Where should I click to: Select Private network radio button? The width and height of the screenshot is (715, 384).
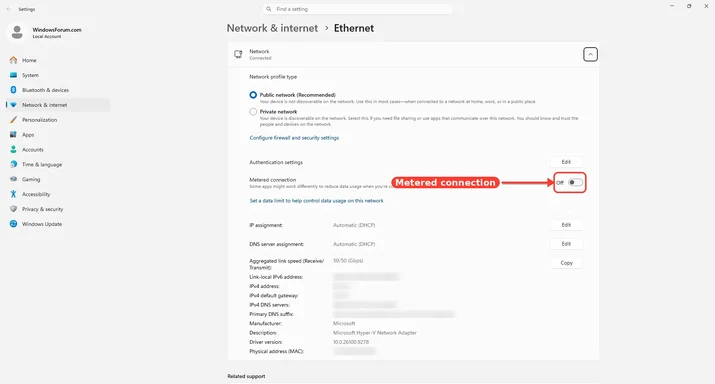click(253, 112)
